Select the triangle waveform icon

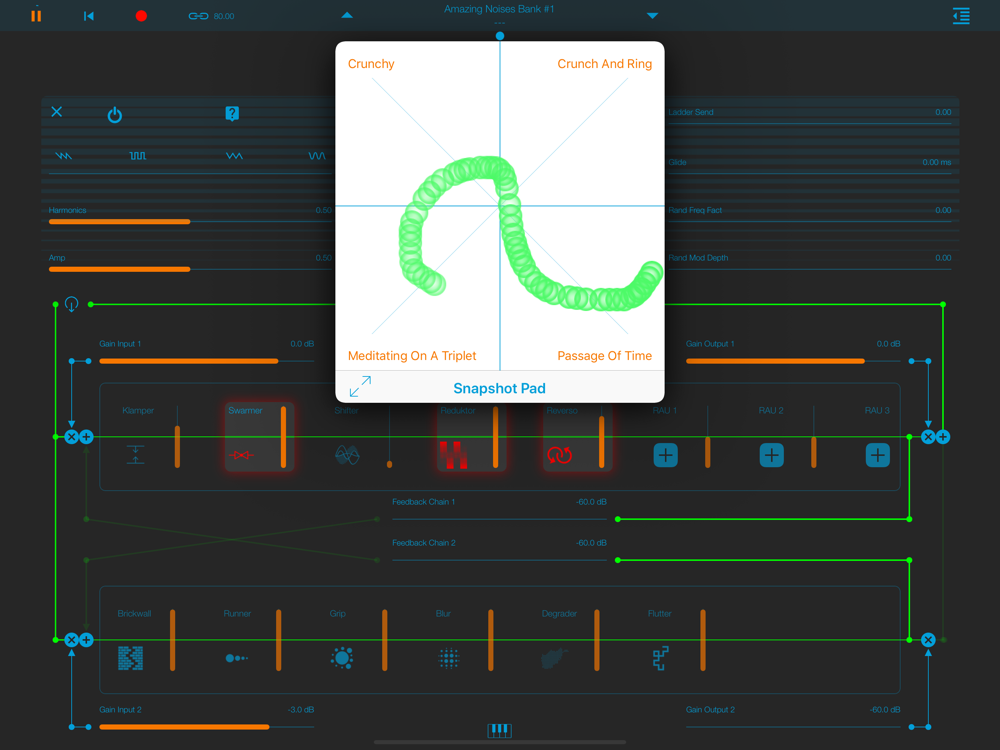235,156
